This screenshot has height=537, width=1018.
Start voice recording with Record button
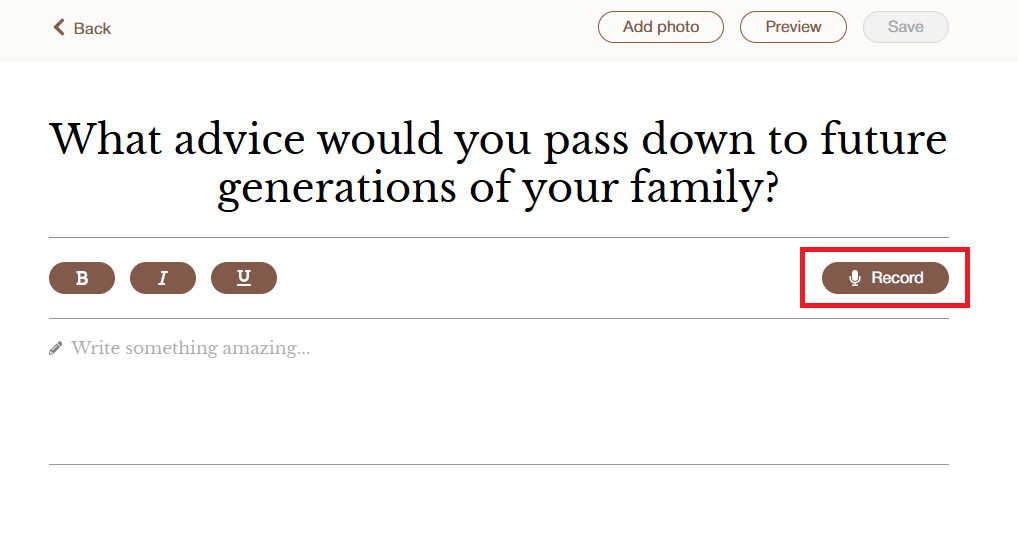point(886,278)
